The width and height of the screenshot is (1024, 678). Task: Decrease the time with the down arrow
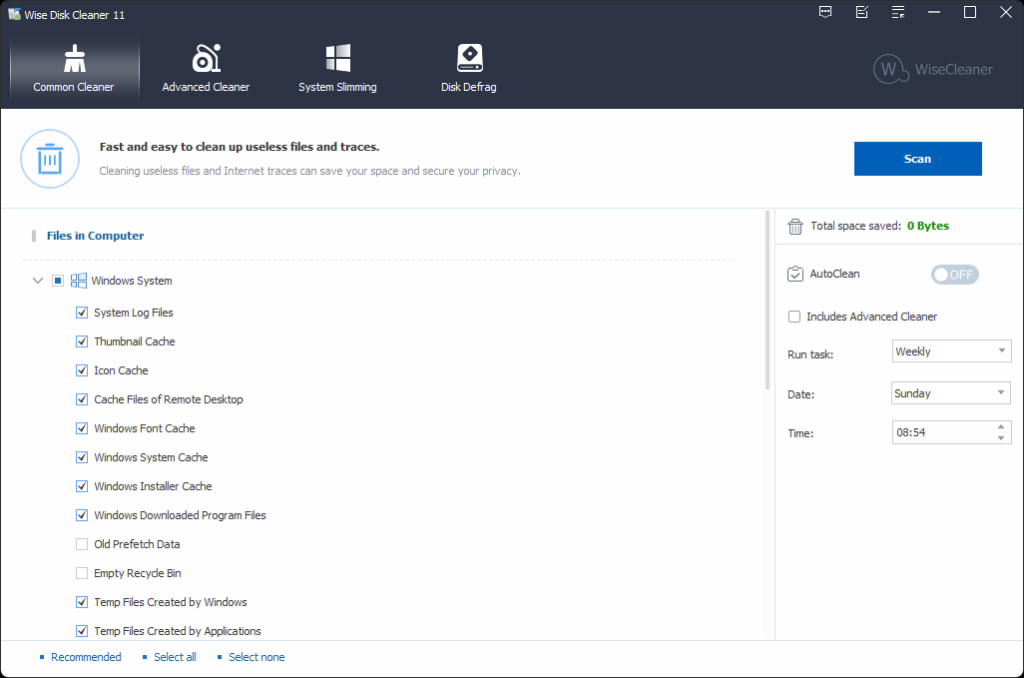[1001, 438]
